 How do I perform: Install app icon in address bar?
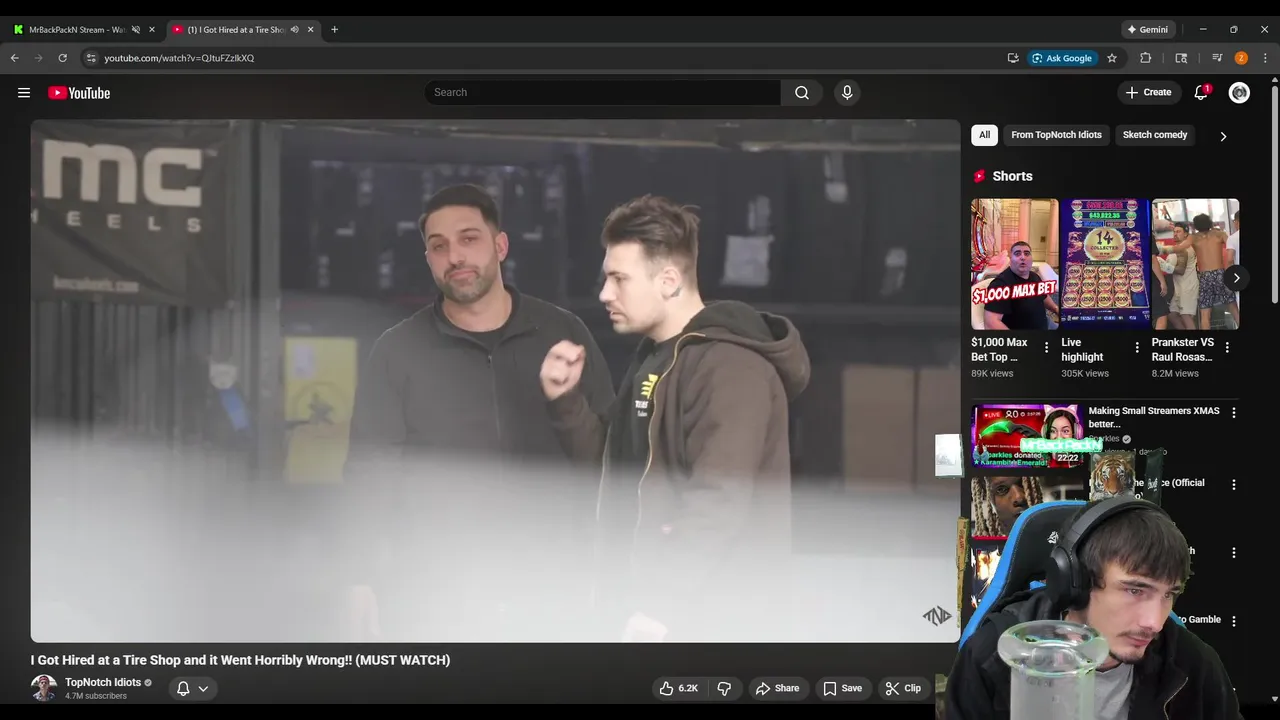pyautogui.click(x=1013, y=58)
